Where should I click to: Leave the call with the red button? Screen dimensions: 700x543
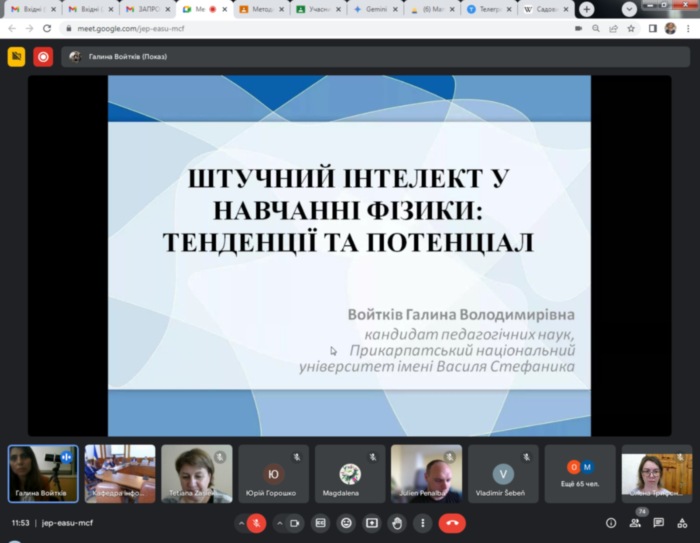[452, 523]
